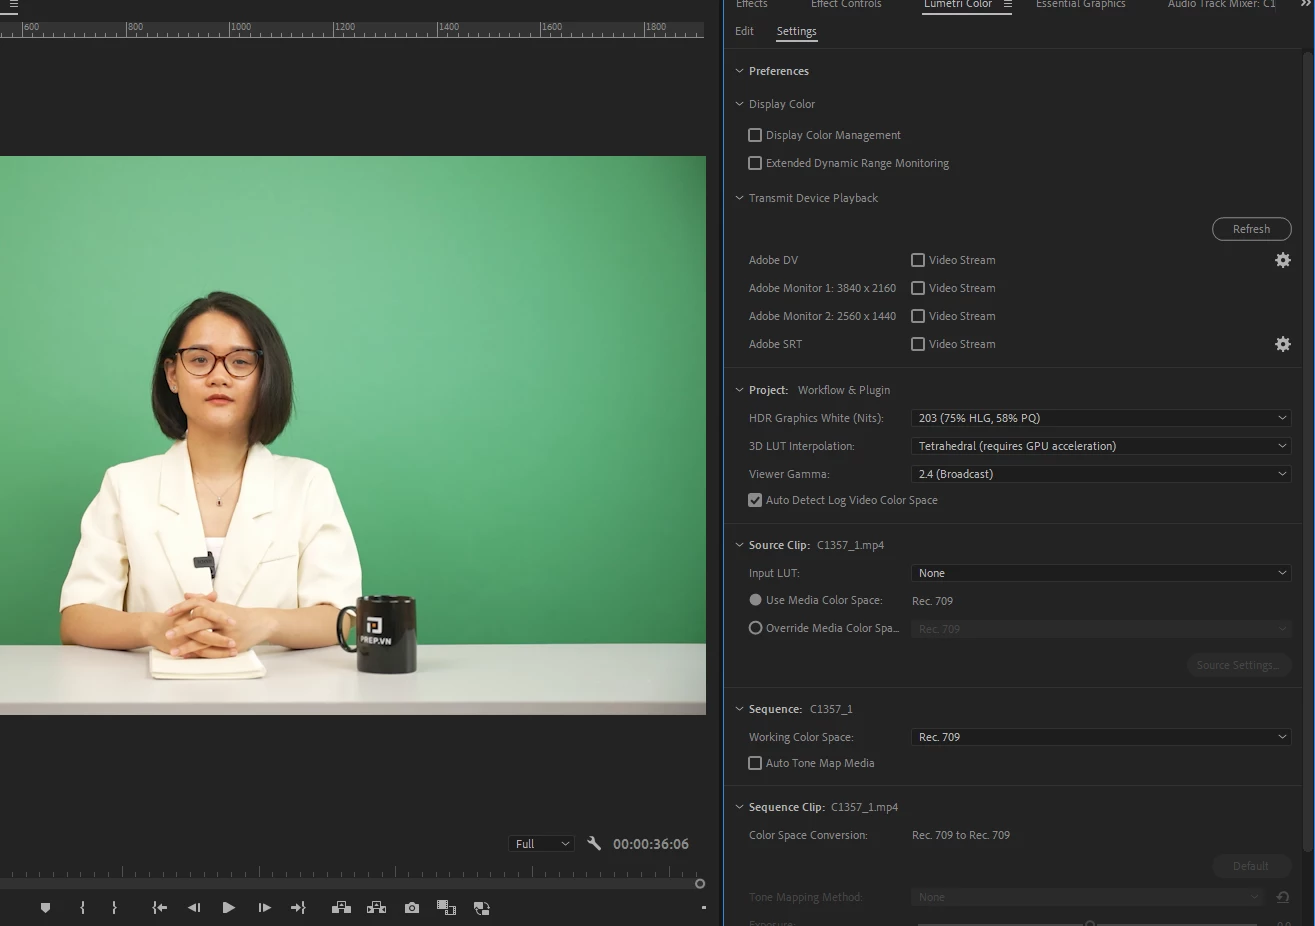Open monitor settings wrench icon
This screenshot has height=926, width=1315.
[594, 843]
